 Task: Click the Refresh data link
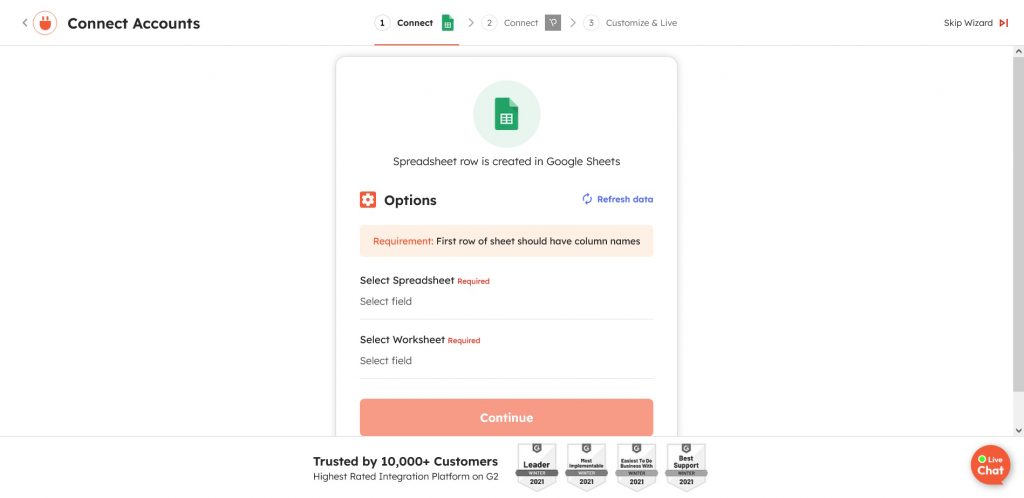pos(618,200)
